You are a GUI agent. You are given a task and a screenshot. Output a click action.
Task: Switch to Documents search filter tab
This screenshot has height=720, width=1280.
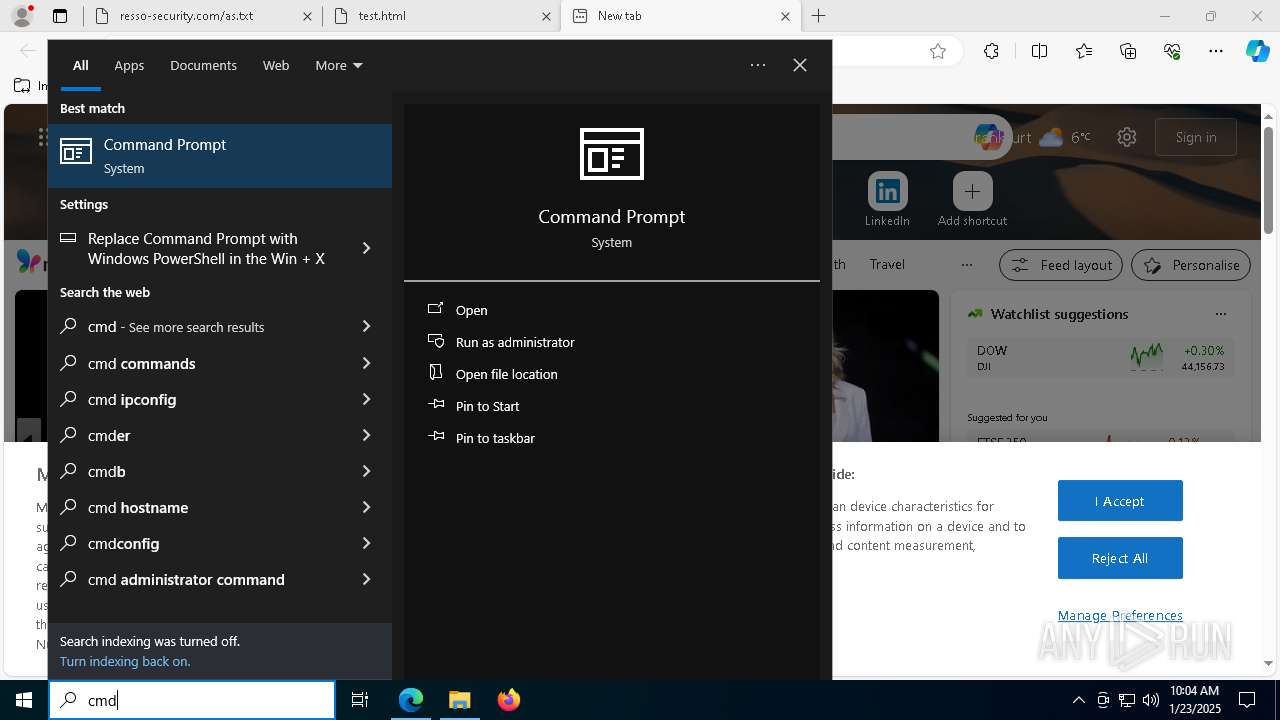203,65
